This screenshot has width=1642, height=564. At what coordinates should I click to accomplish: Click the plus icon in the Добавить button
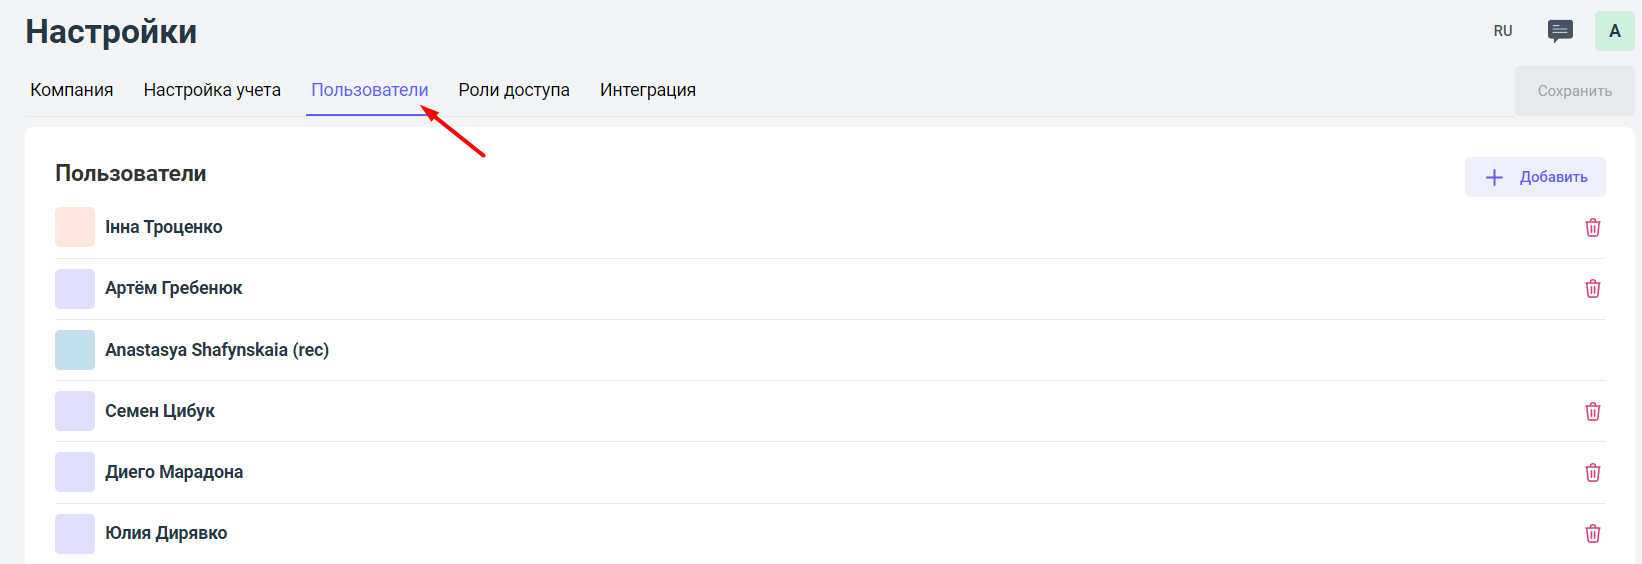click(1494, 177)
